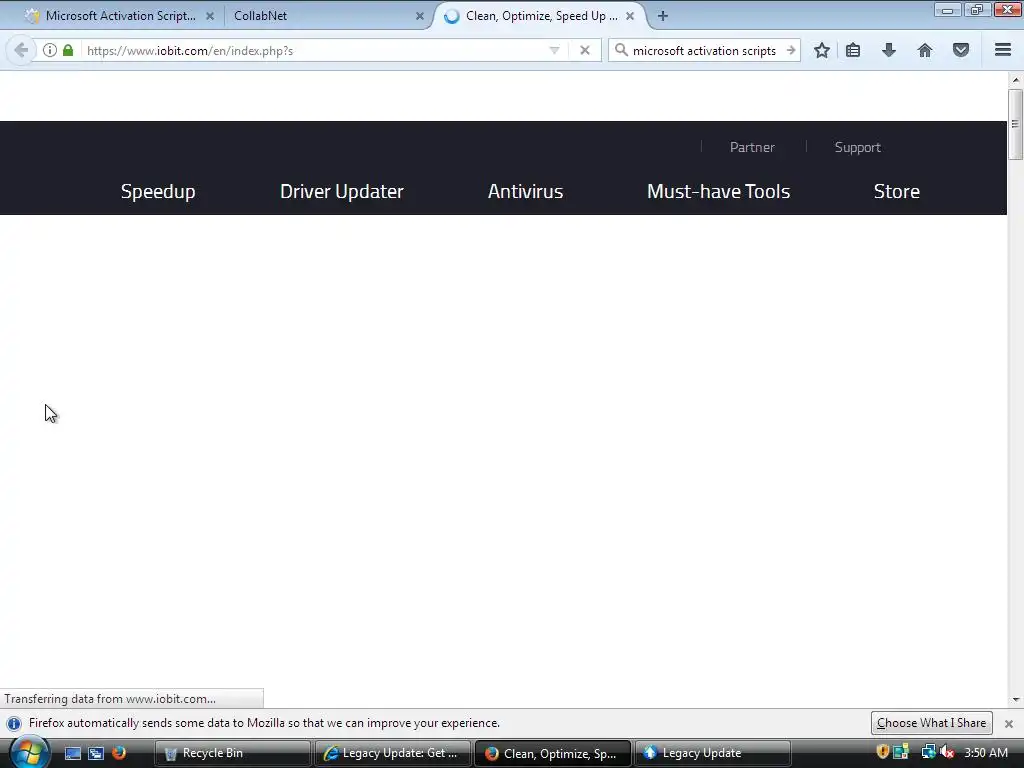Viewport: 1024px width, 768px height.
Task: Open the Firefox hamburger menu
Action: tap(1003, 50)
